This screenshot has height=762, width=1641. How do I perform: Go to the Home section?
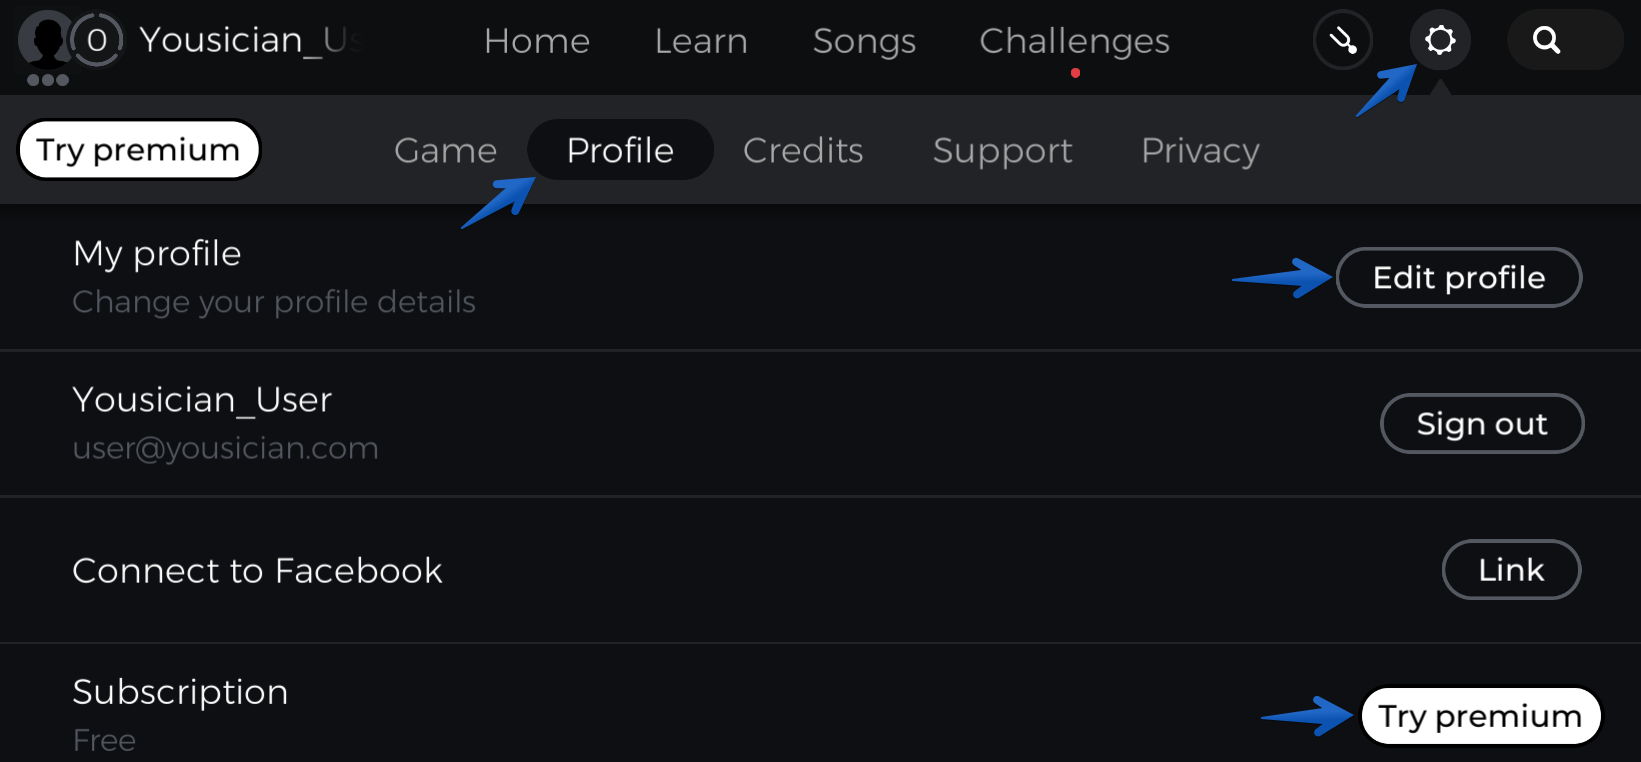[x=537, y=41]
